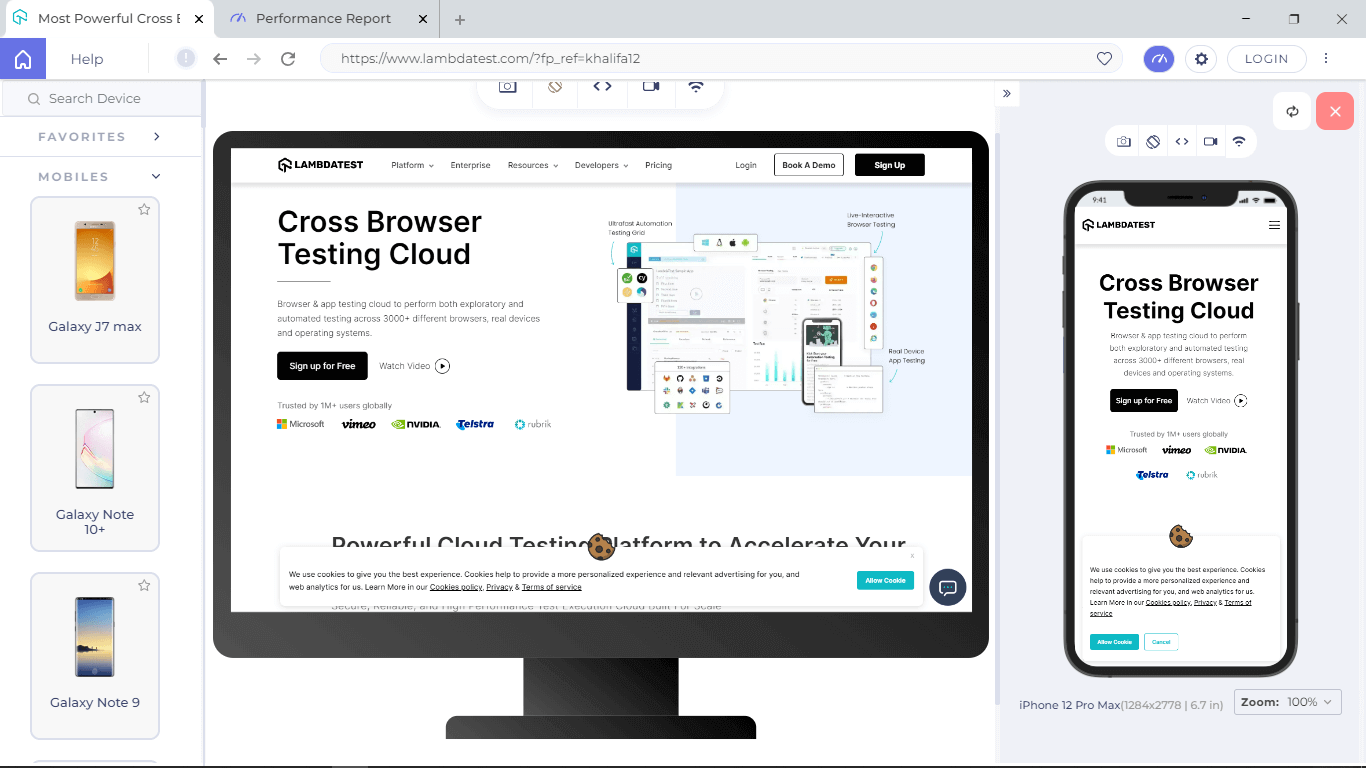This screenshot has height=768, width=1366.
Task: Collapse the MOBILES section
Action: pos(100,176)
